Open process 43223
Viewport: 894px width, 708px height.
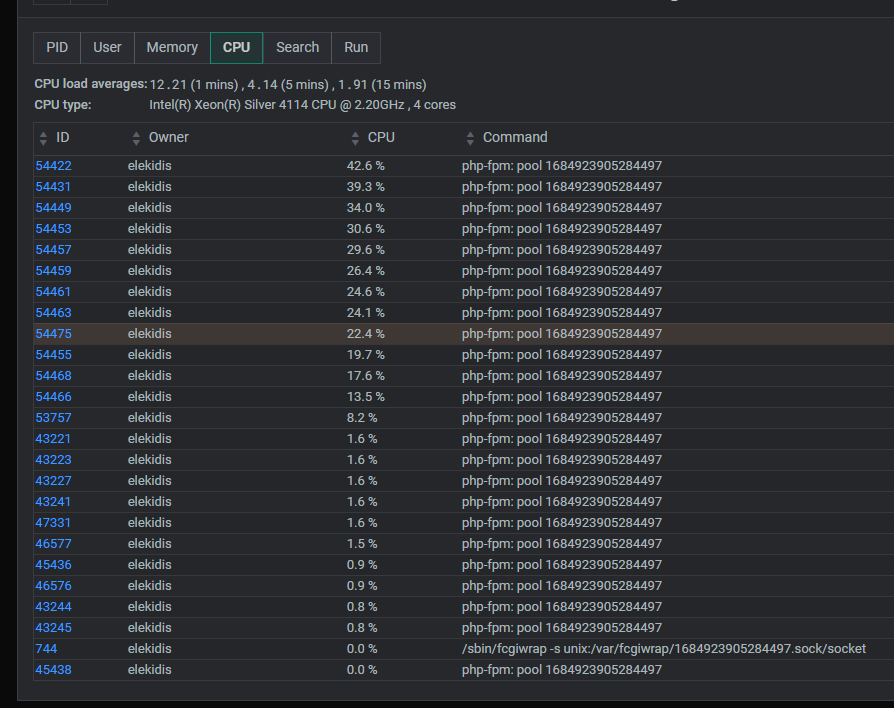[54, 460]
